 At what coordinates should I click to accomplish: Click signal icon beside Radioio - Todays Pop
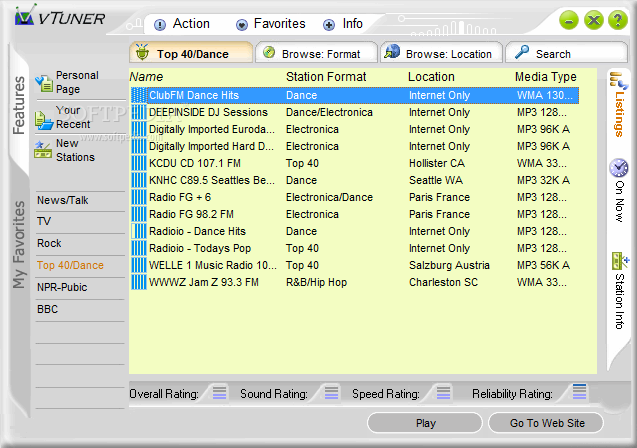tap(139, 248)
